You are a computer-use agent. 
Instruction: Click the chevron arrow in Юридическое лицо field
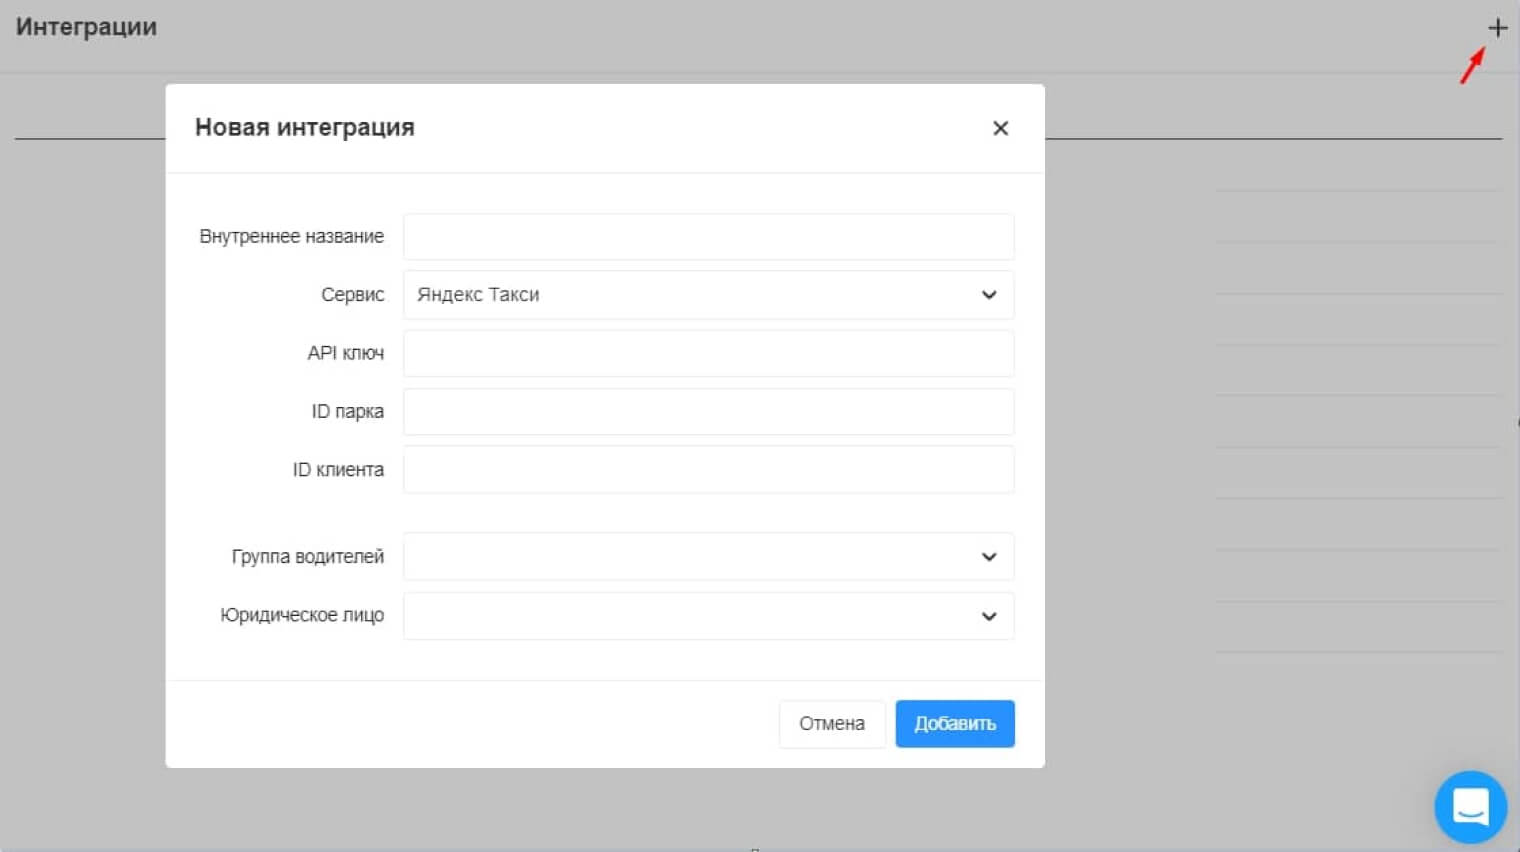pos(989,616)
